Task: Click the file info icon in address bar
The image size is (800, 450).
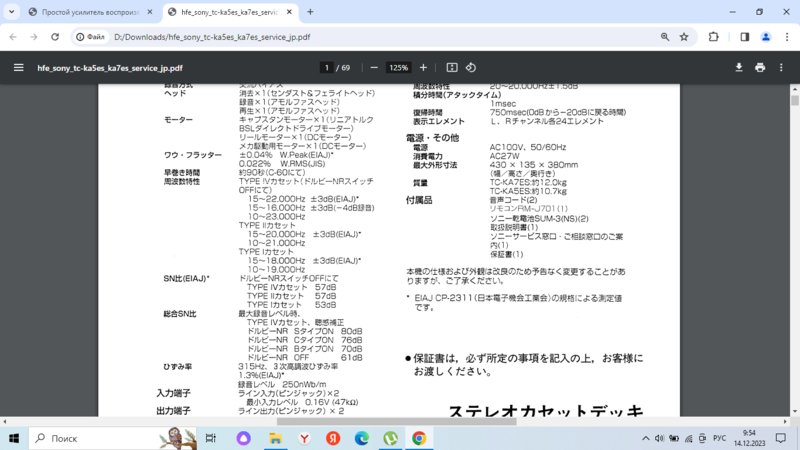Action: pos(90,37)
